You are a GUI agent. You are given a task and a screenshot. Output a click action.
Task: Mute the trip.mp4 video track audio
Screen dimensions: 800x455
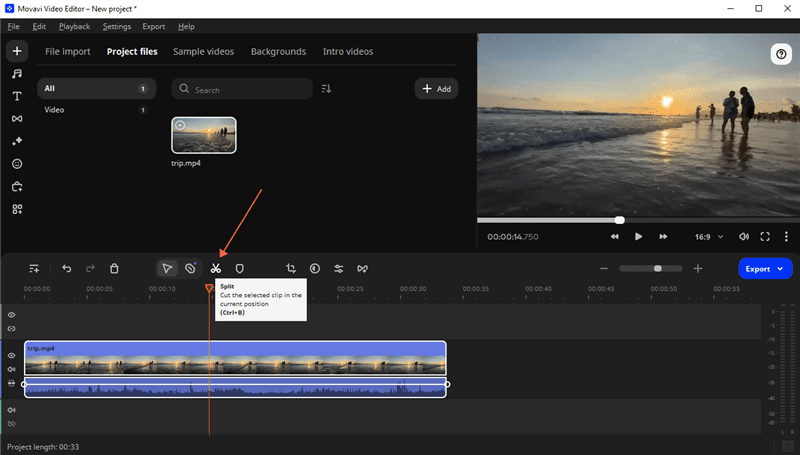12,369
